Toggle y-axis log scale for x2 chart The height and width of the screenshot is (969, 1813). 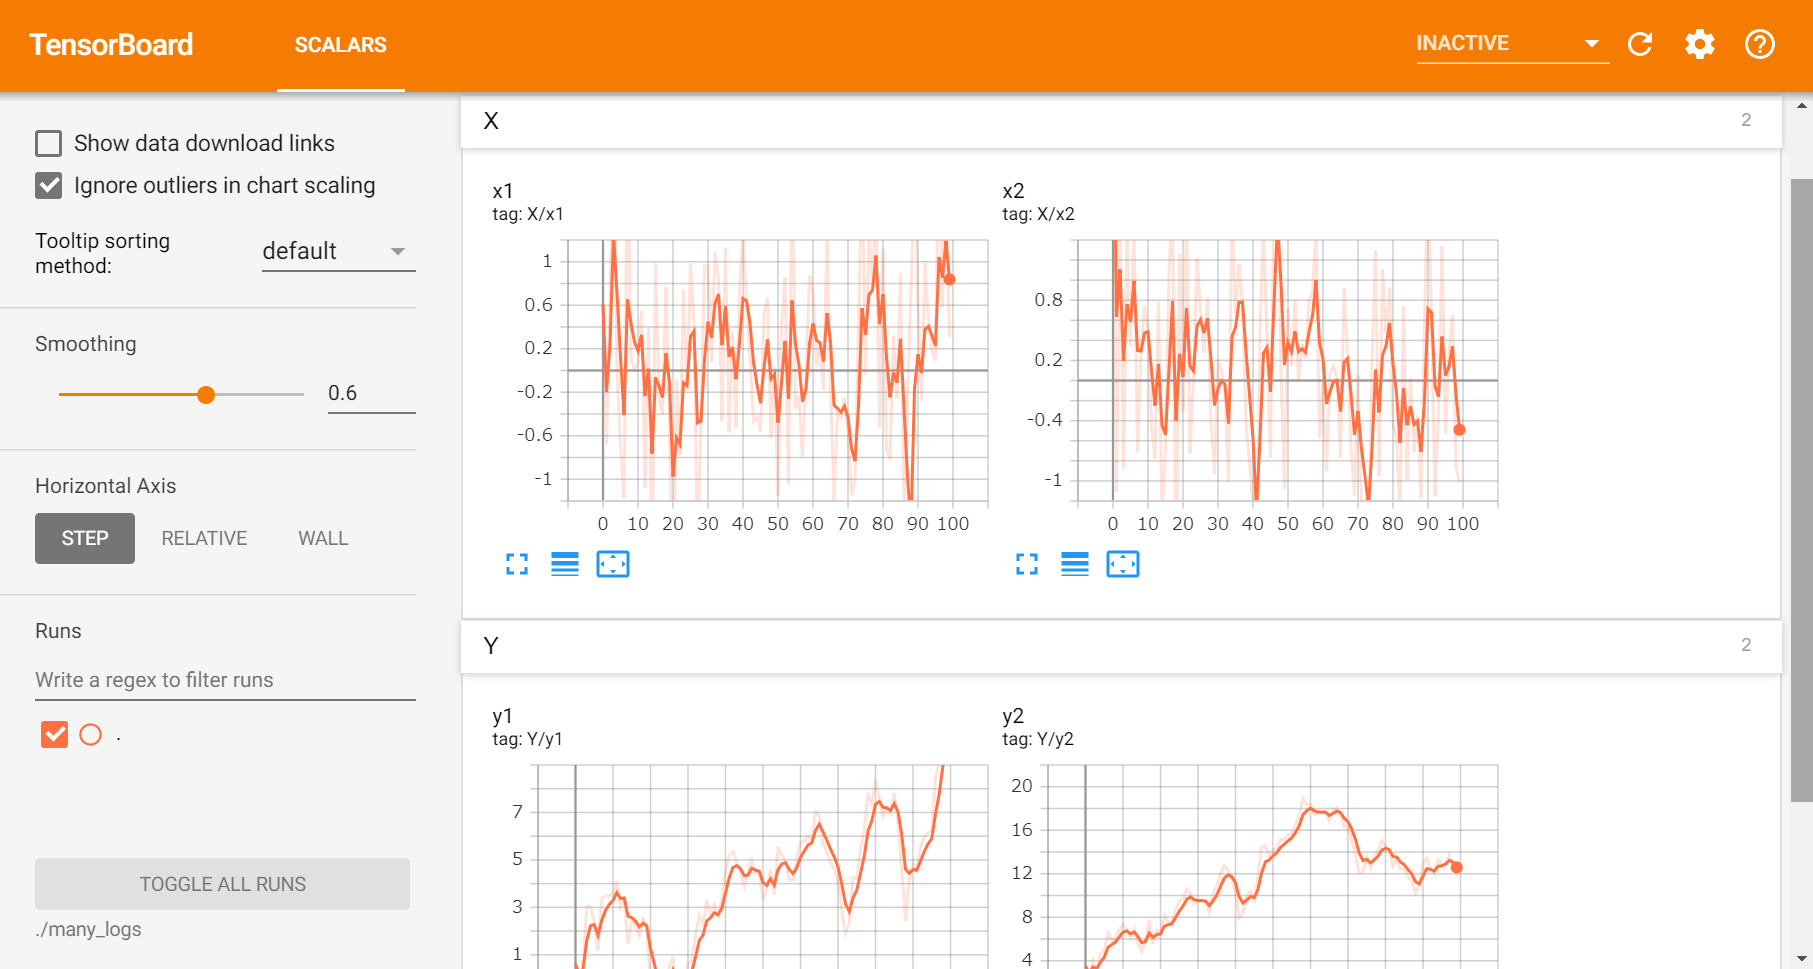point(1075,564)
